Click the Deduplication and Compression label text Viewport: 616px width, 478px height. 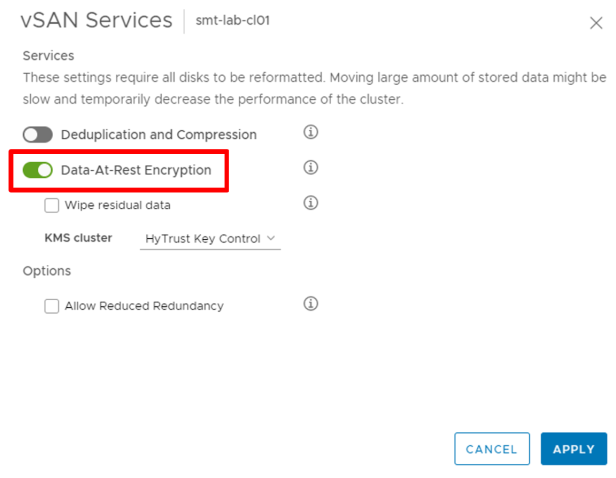(159, 135)
